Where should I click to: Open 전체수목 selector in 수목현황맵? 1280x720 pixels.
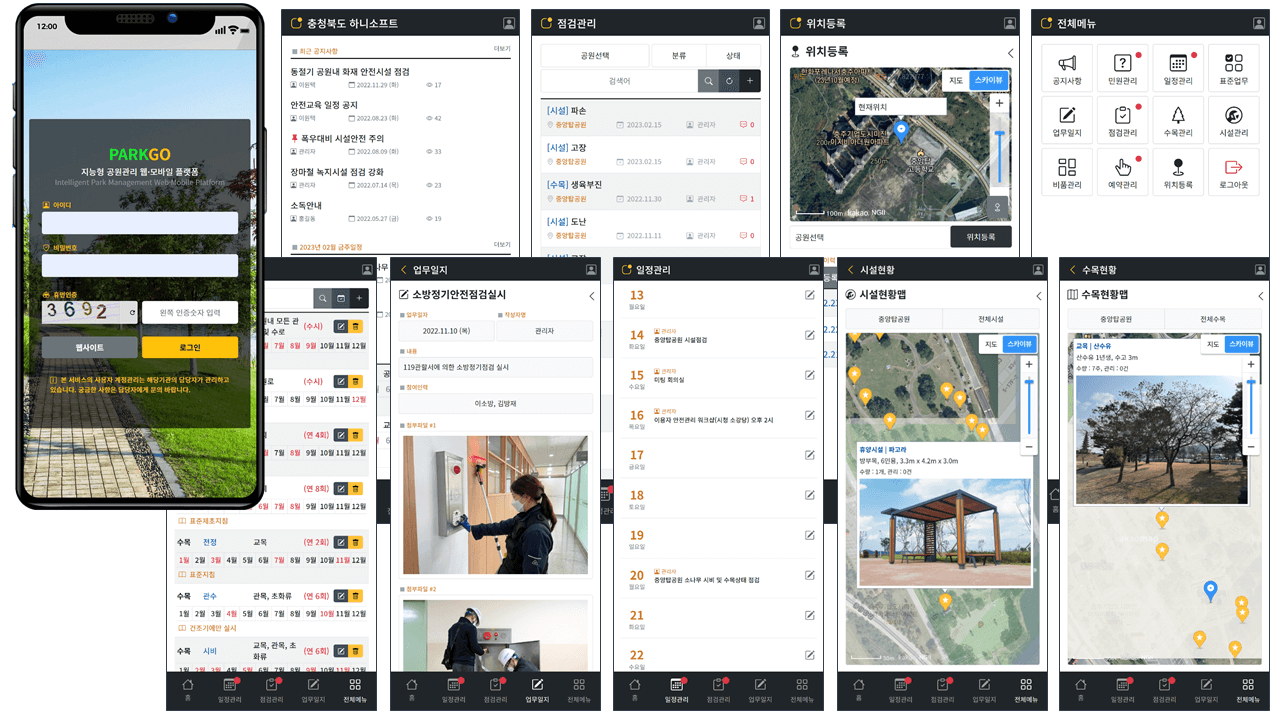click(x=1213, y=319)
